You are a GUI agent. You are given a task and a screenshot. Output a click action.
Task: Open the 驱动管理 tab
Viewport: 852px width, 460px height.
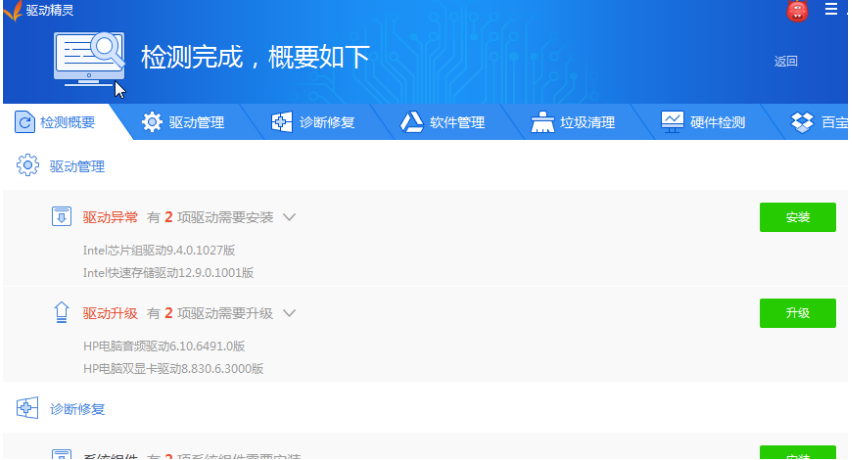pyautogui.click(x=183, y=123)
